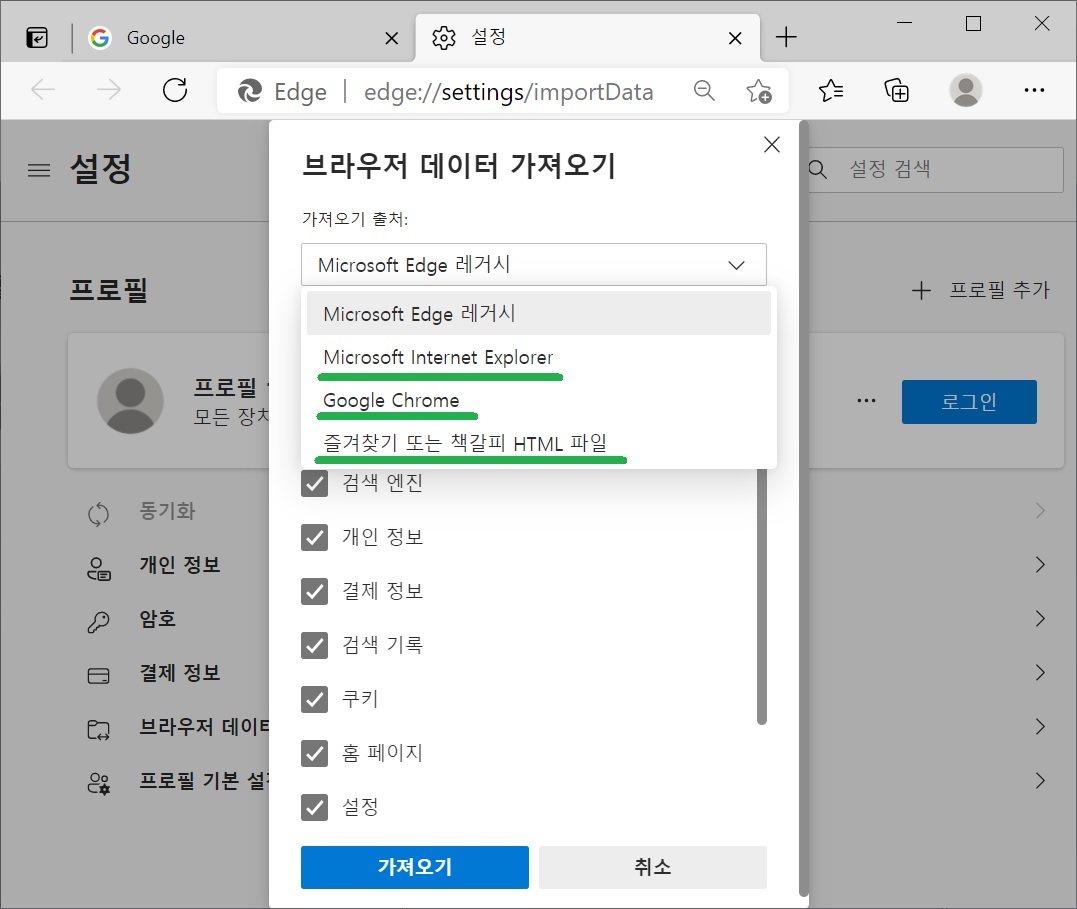This screenshot has width=1077, height=909.
Task: Open the profile card more options dots
Action: pos(866,401)
